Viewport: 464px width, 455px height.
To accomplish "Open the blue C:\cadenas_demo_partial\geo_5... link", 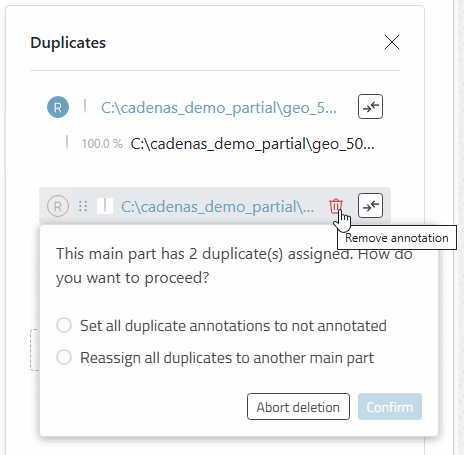I will pos(219,108).
